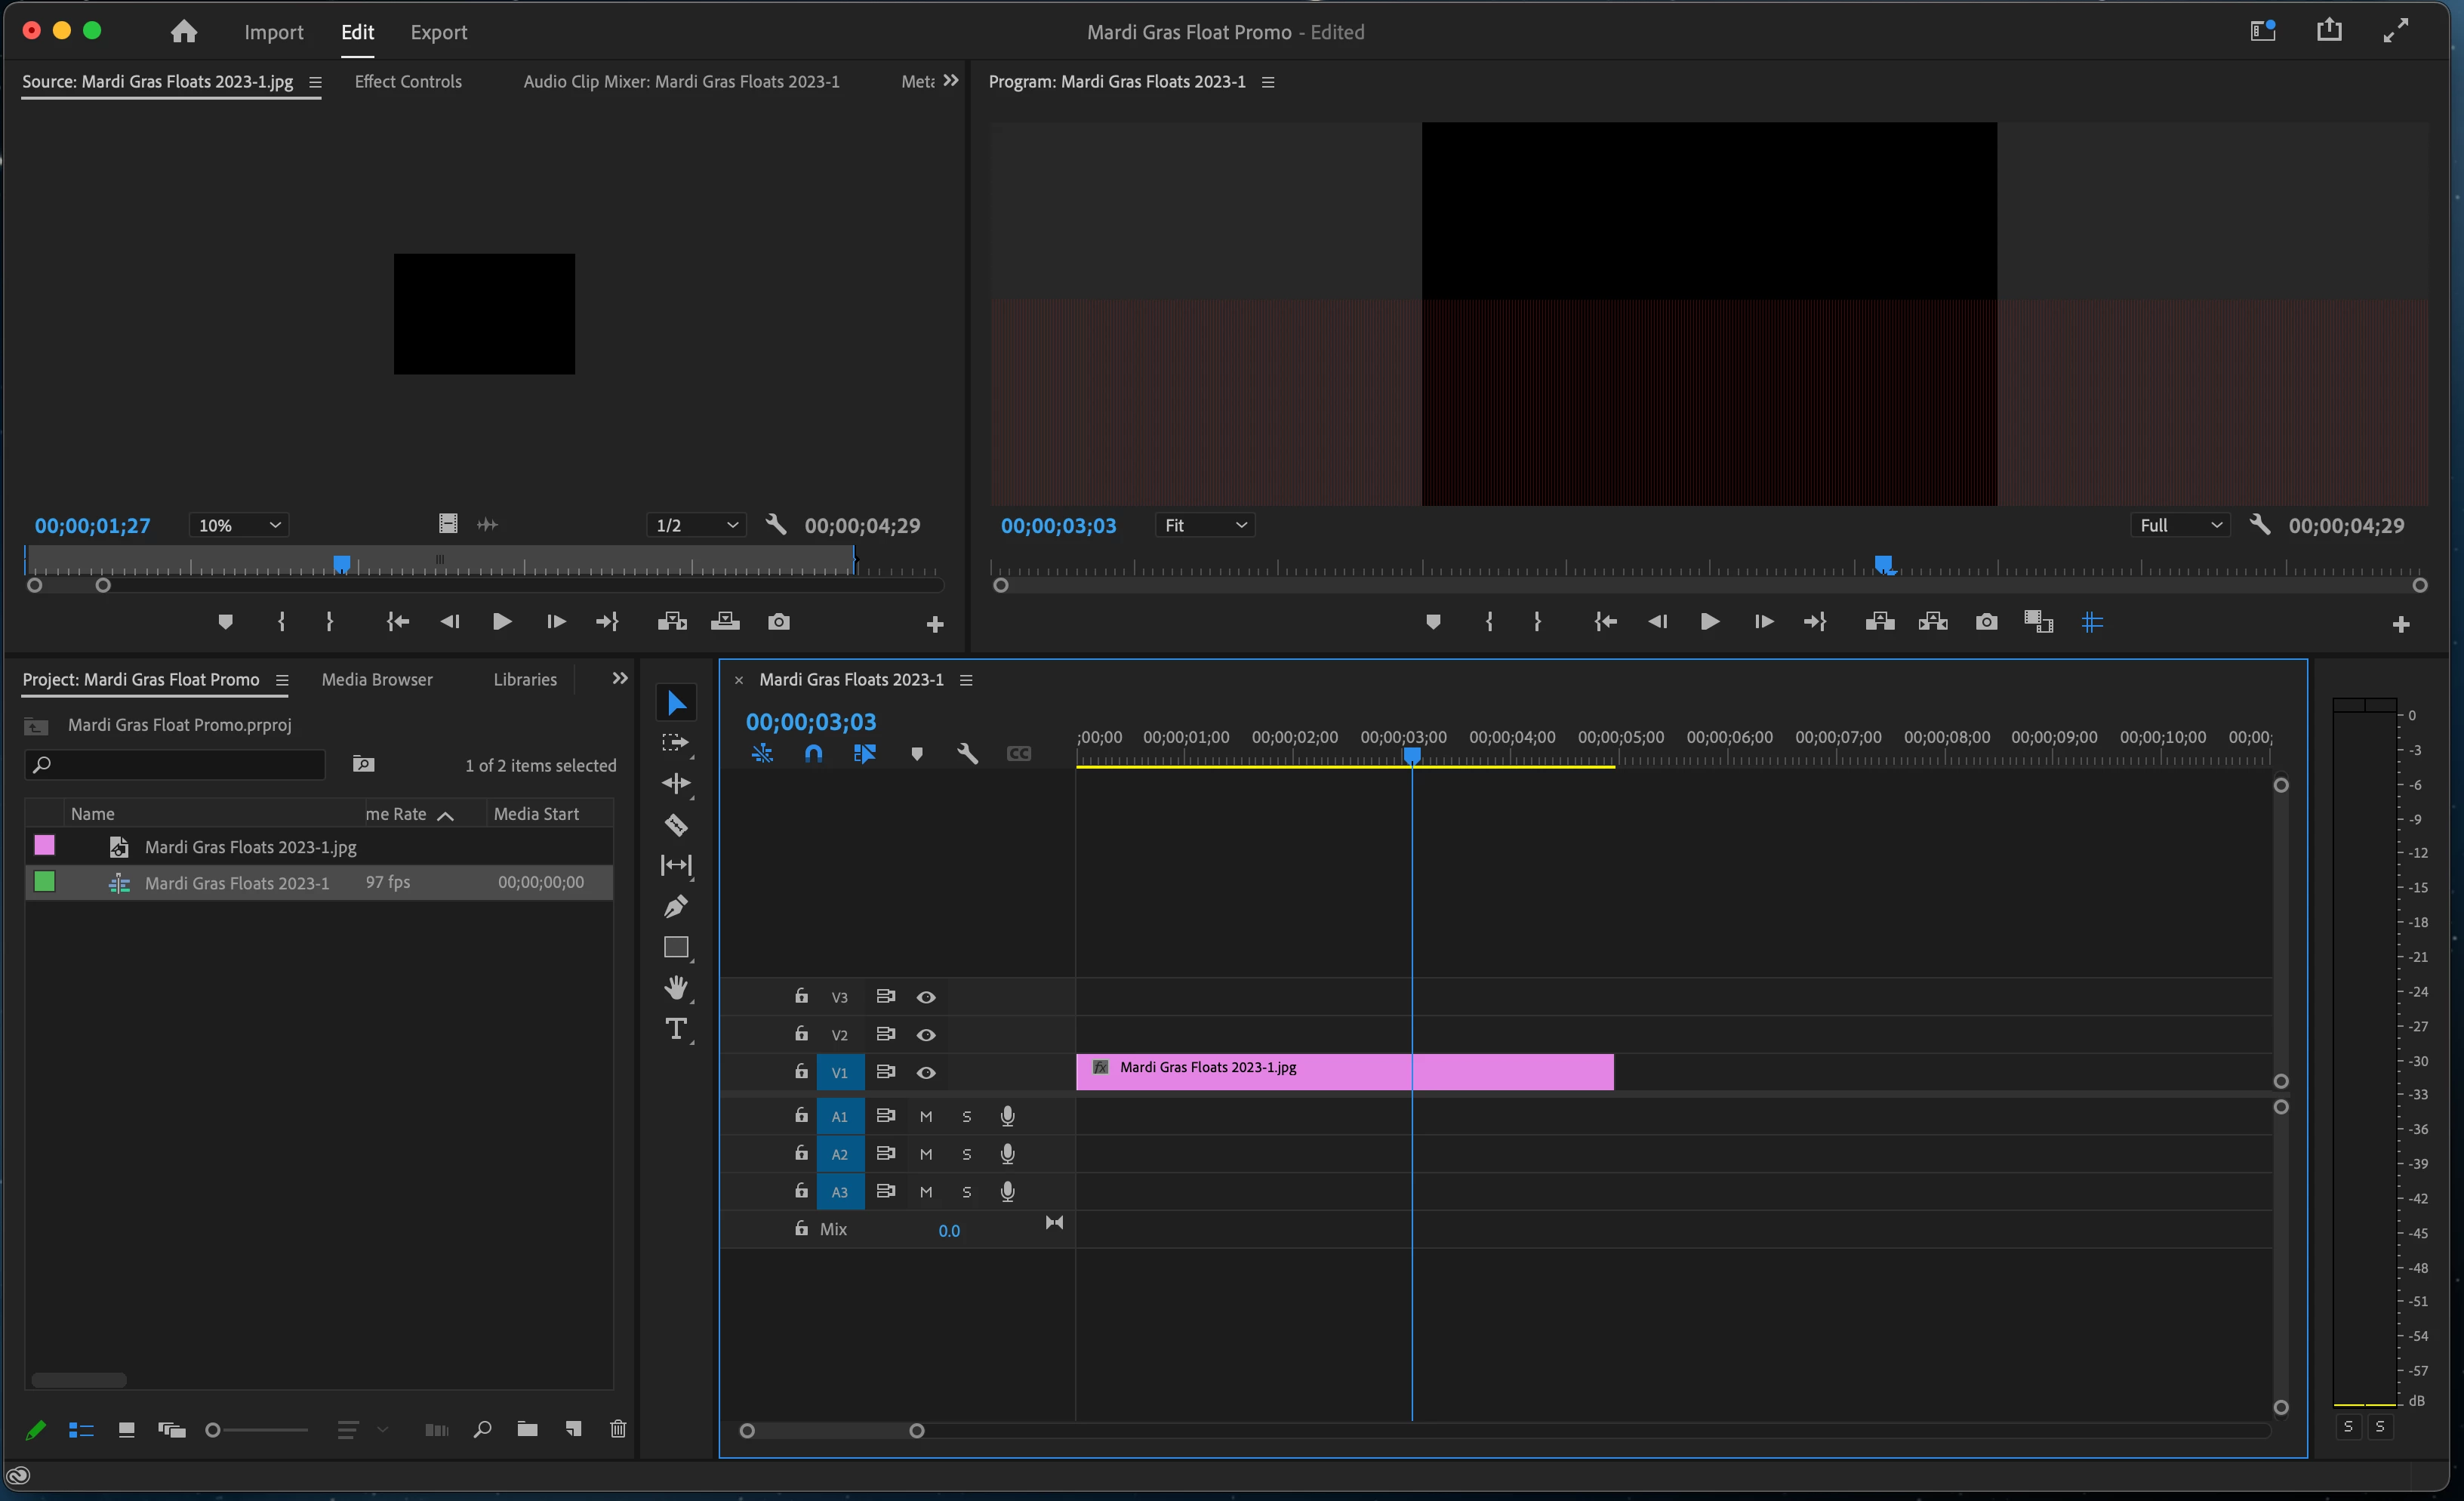Open timeline display settings wrench

(966, 753)
